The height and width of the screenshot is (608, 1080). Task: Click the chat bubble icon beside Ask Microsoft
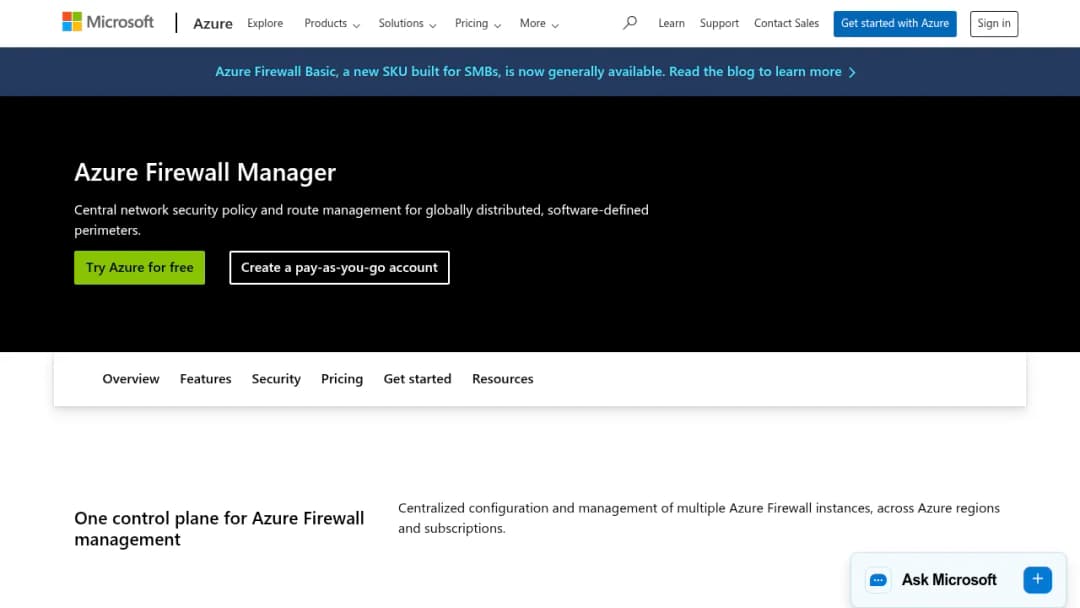point(878,580)
